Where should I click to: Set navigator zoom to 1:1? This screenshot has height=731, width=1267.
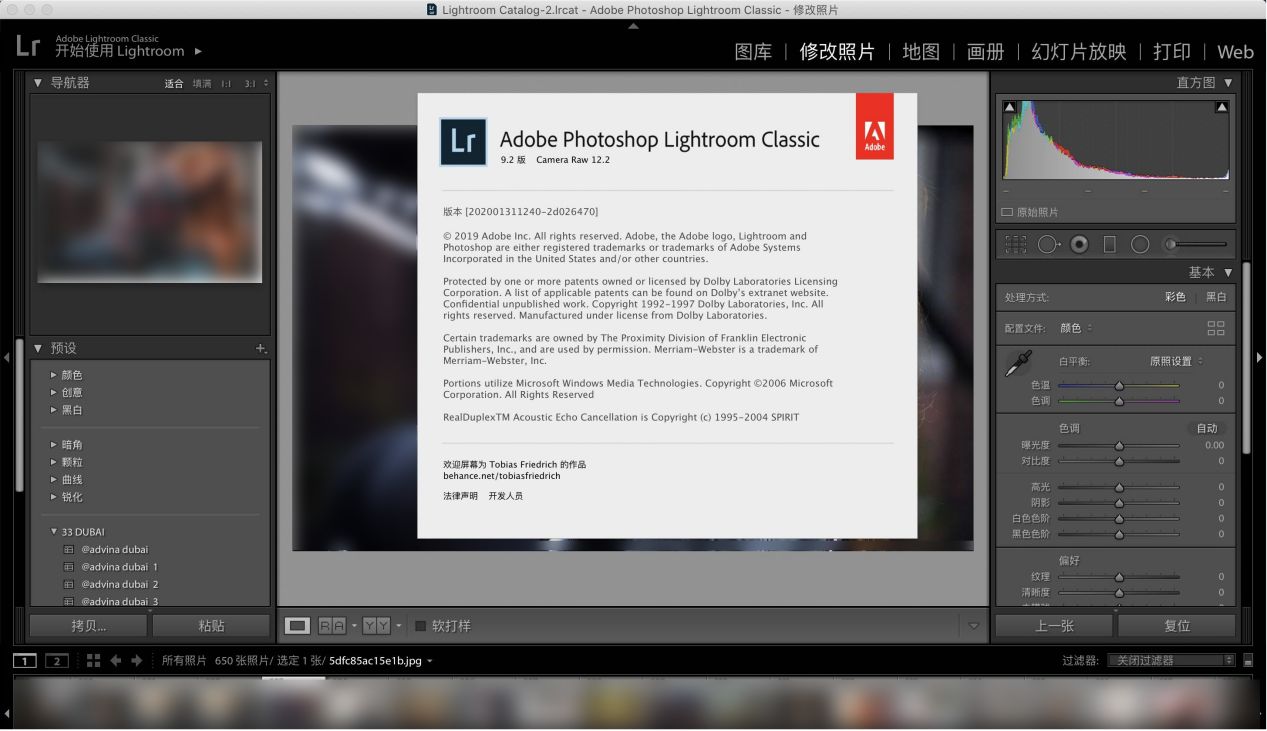[226, 84]
